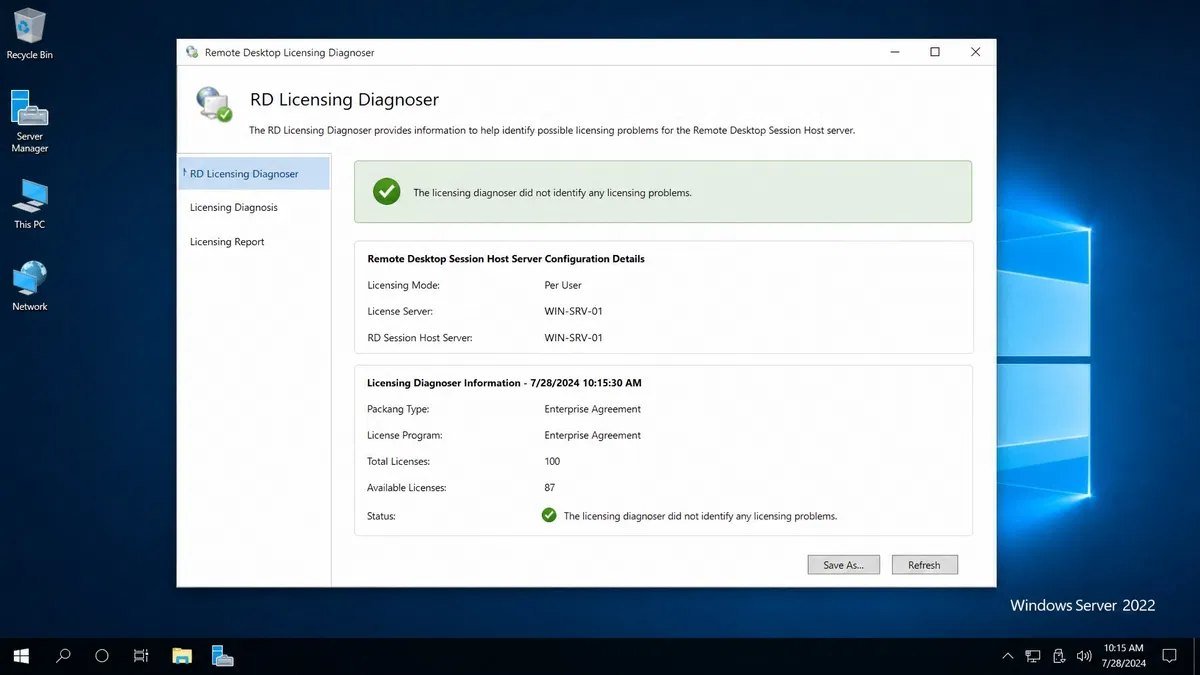
Task: Click the Status row message text
Action: click(x=700, y=516)
